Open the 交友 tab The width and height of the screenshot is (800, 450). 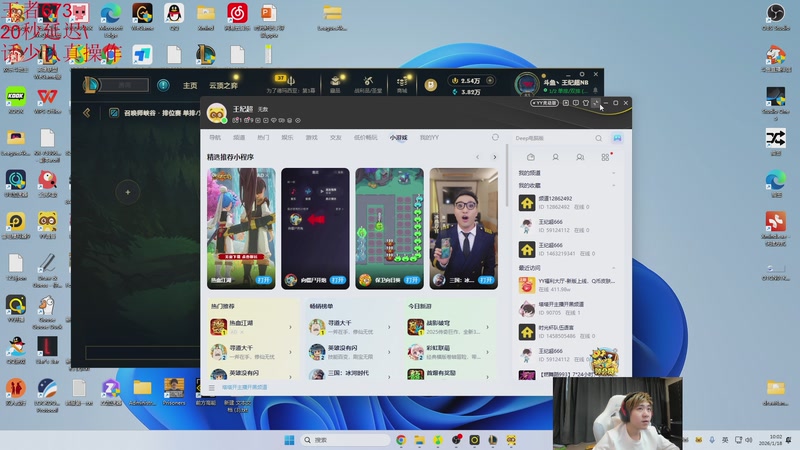[335, 138]
